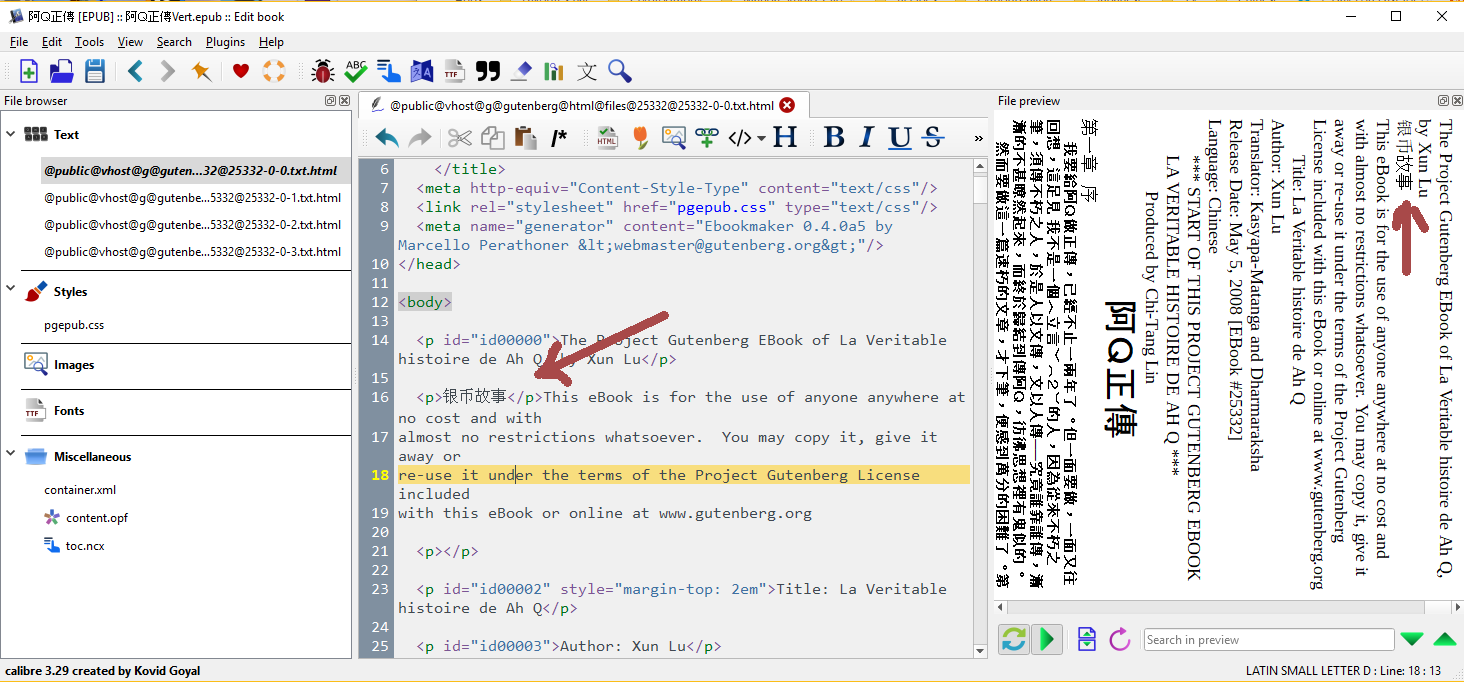
Task: Close the 25332-0-0.txt.html editor tab
Action: tap(787, 105)
